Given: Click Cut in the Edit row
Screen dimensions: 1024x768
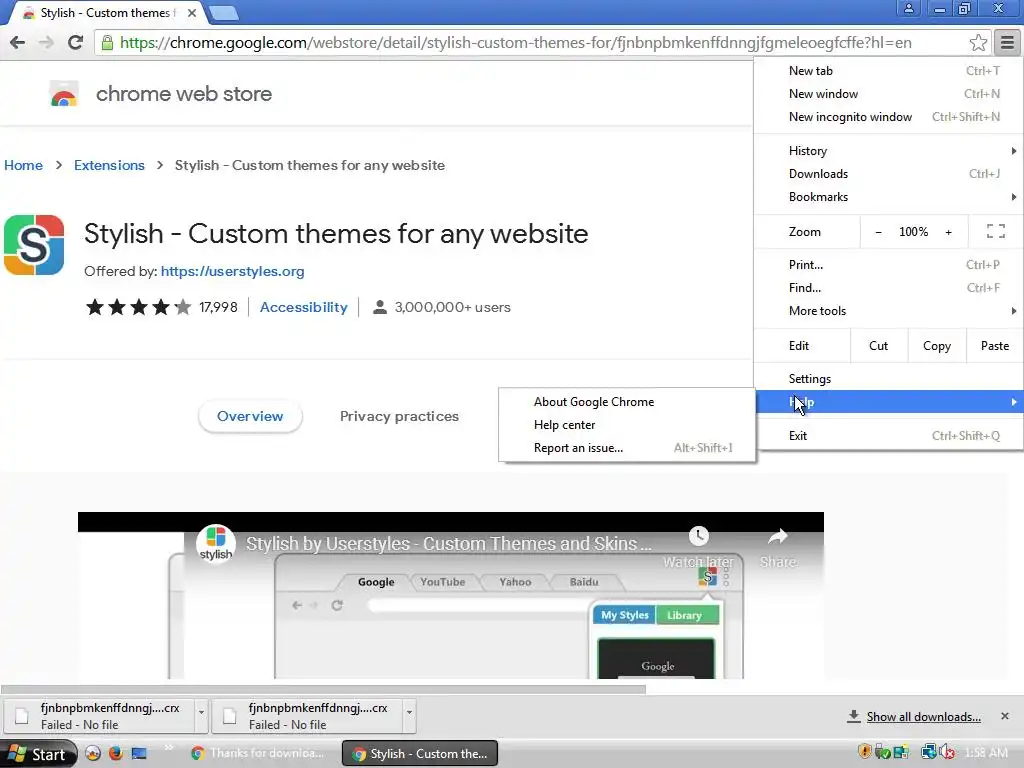Looking at the screenshot, I should click(x=878, y=345).
